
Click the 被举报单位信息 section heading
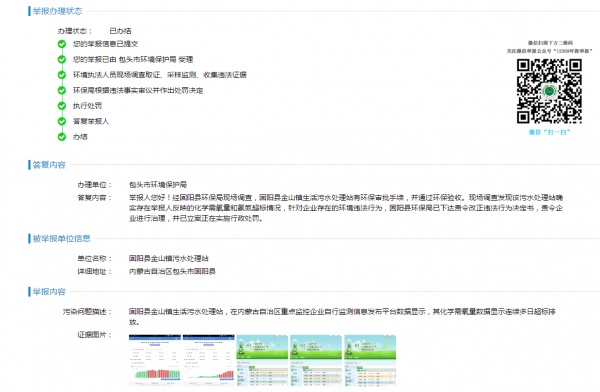point(61,238)
